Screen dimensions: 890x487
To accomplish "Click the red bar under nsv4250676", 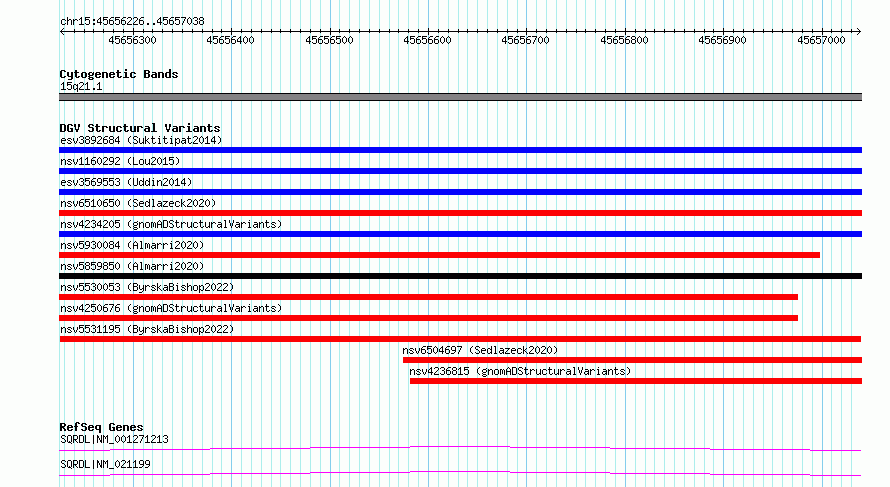I will coord(429,318).
